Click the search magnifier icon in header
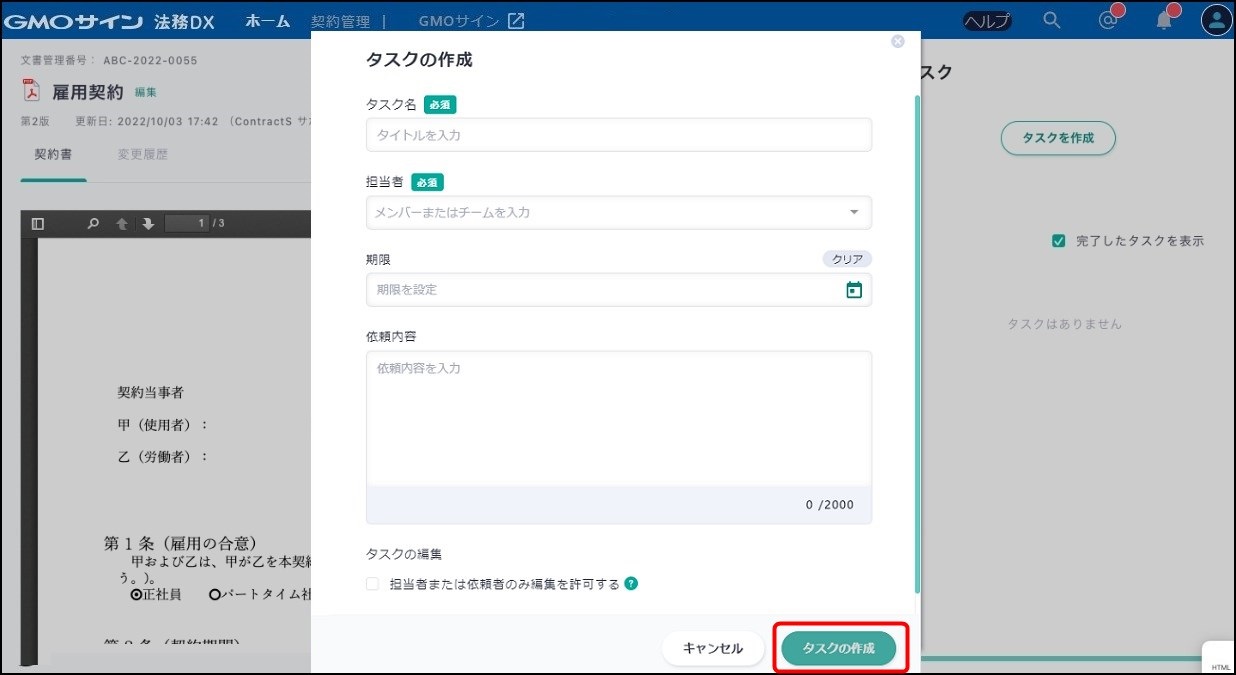Screen dimensions: 1236x675 pos(1051,20)
